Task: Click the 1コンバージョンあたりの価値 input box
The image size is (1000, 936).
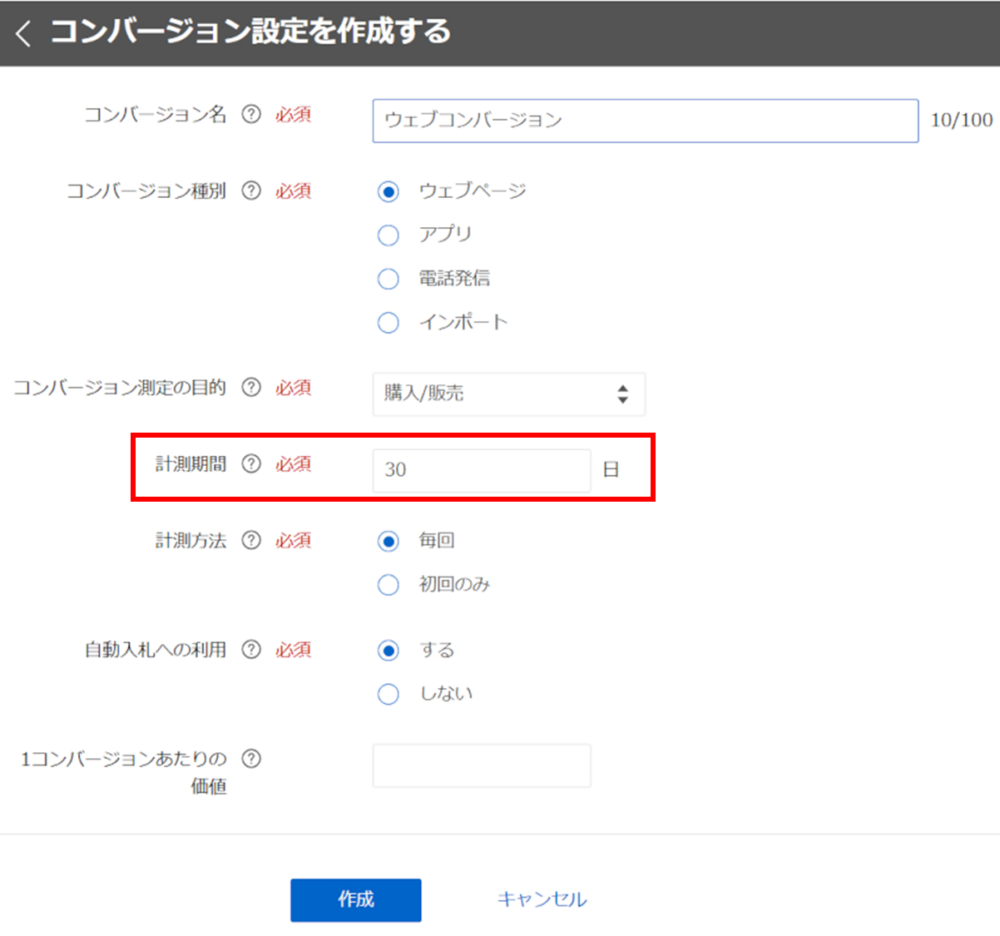Action: (481, 765)
